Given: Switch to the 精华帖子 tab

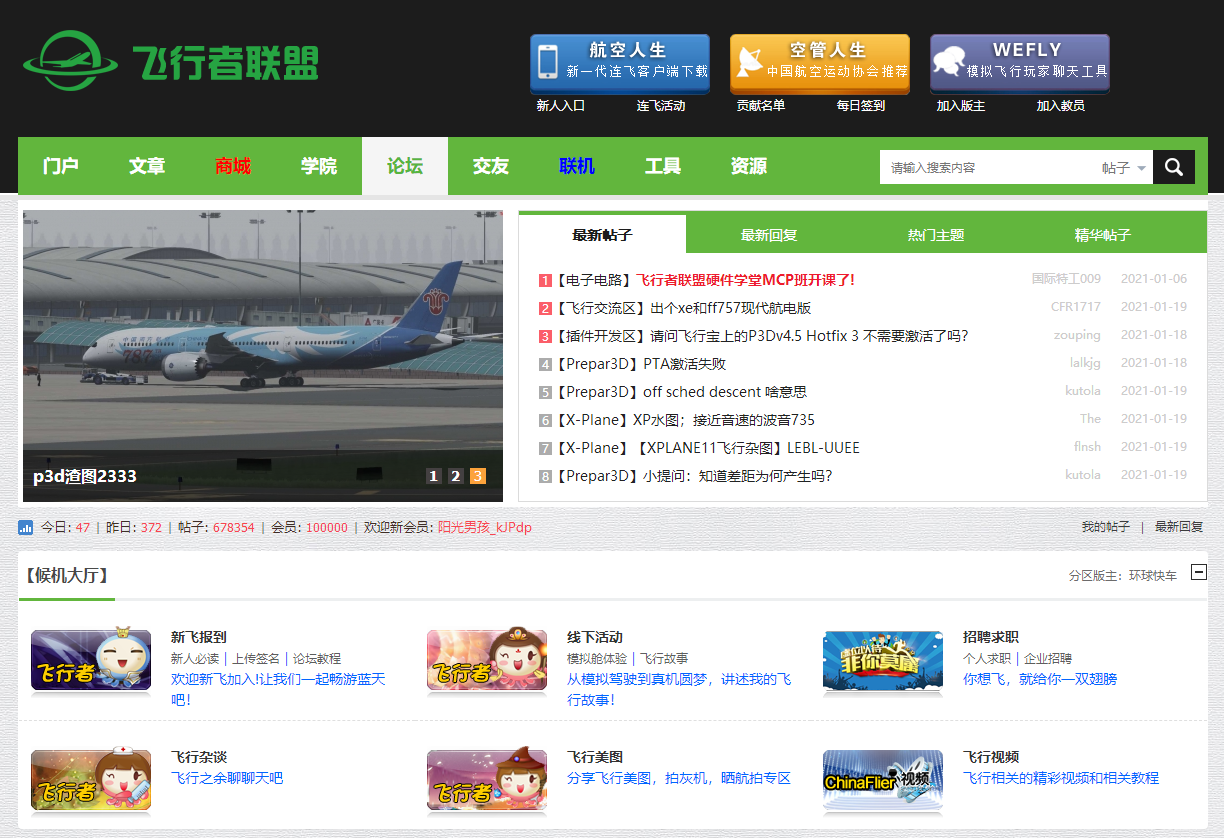Looking at the screenshot, I should [x=1100, y=235].
